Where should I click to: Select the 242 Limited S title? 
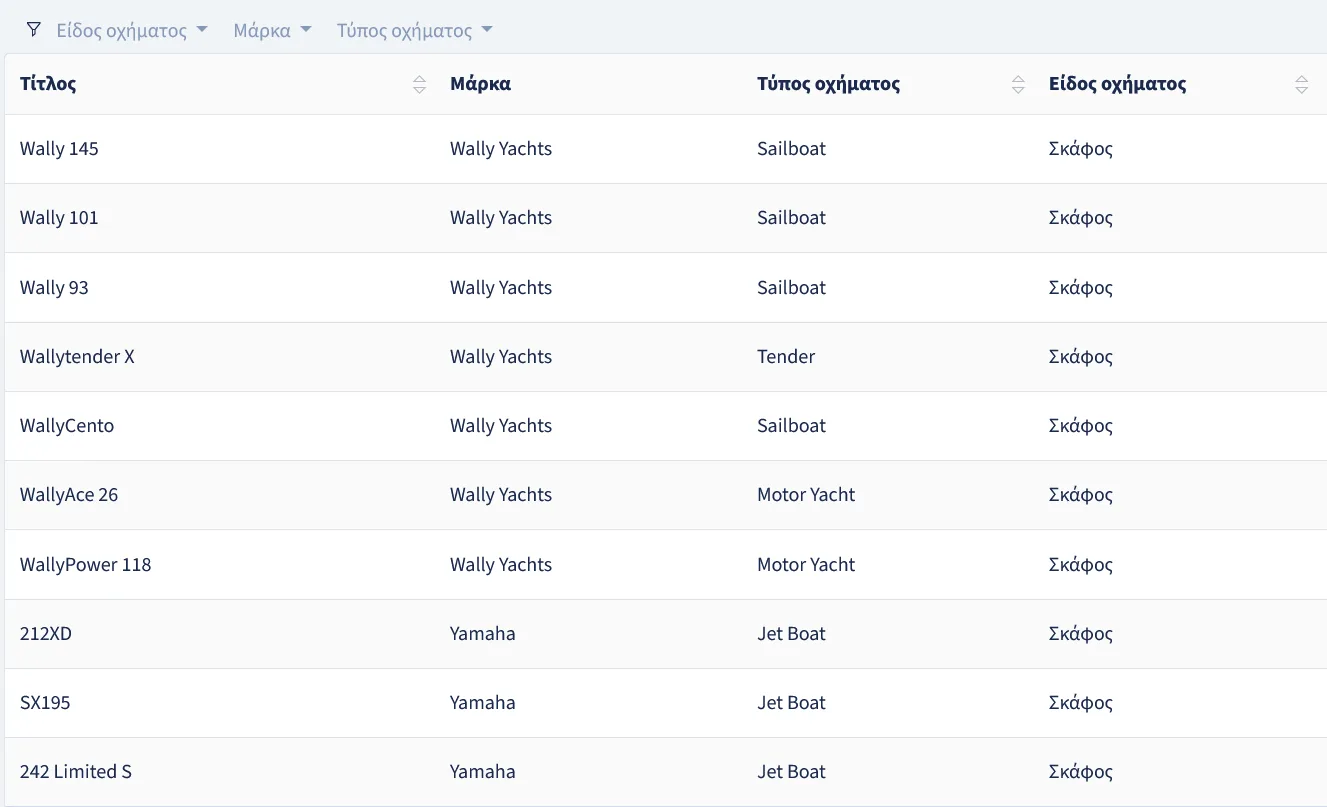(x=76, y=772)
